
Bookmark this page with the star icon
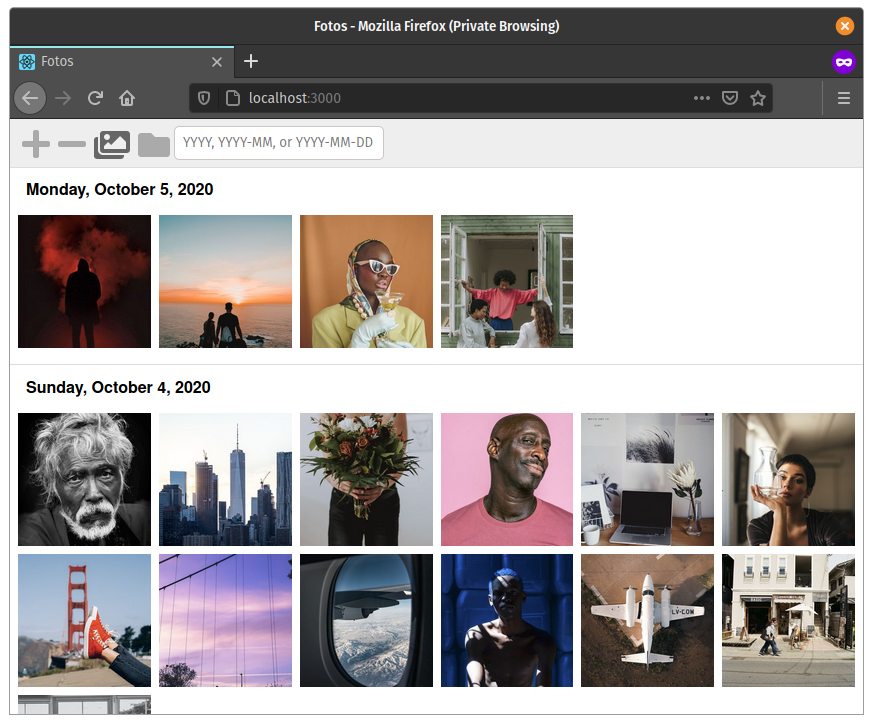coord(758,98)
